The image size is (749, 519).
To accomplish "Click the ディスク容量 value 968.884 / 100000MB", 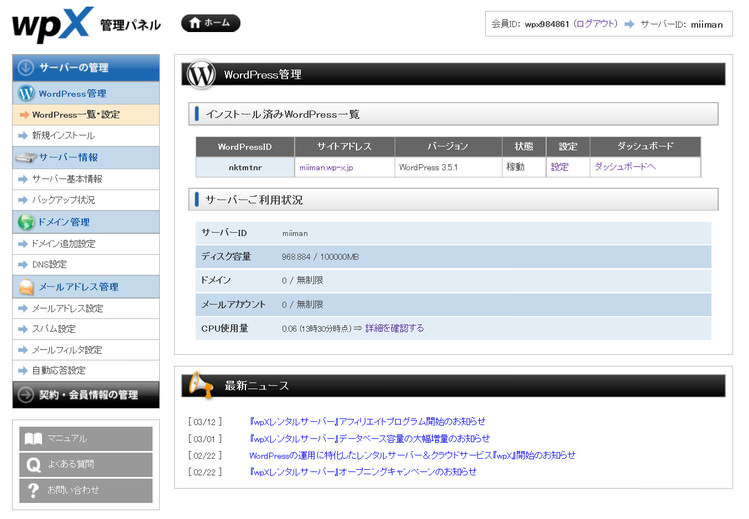I will tap(320, 257).
